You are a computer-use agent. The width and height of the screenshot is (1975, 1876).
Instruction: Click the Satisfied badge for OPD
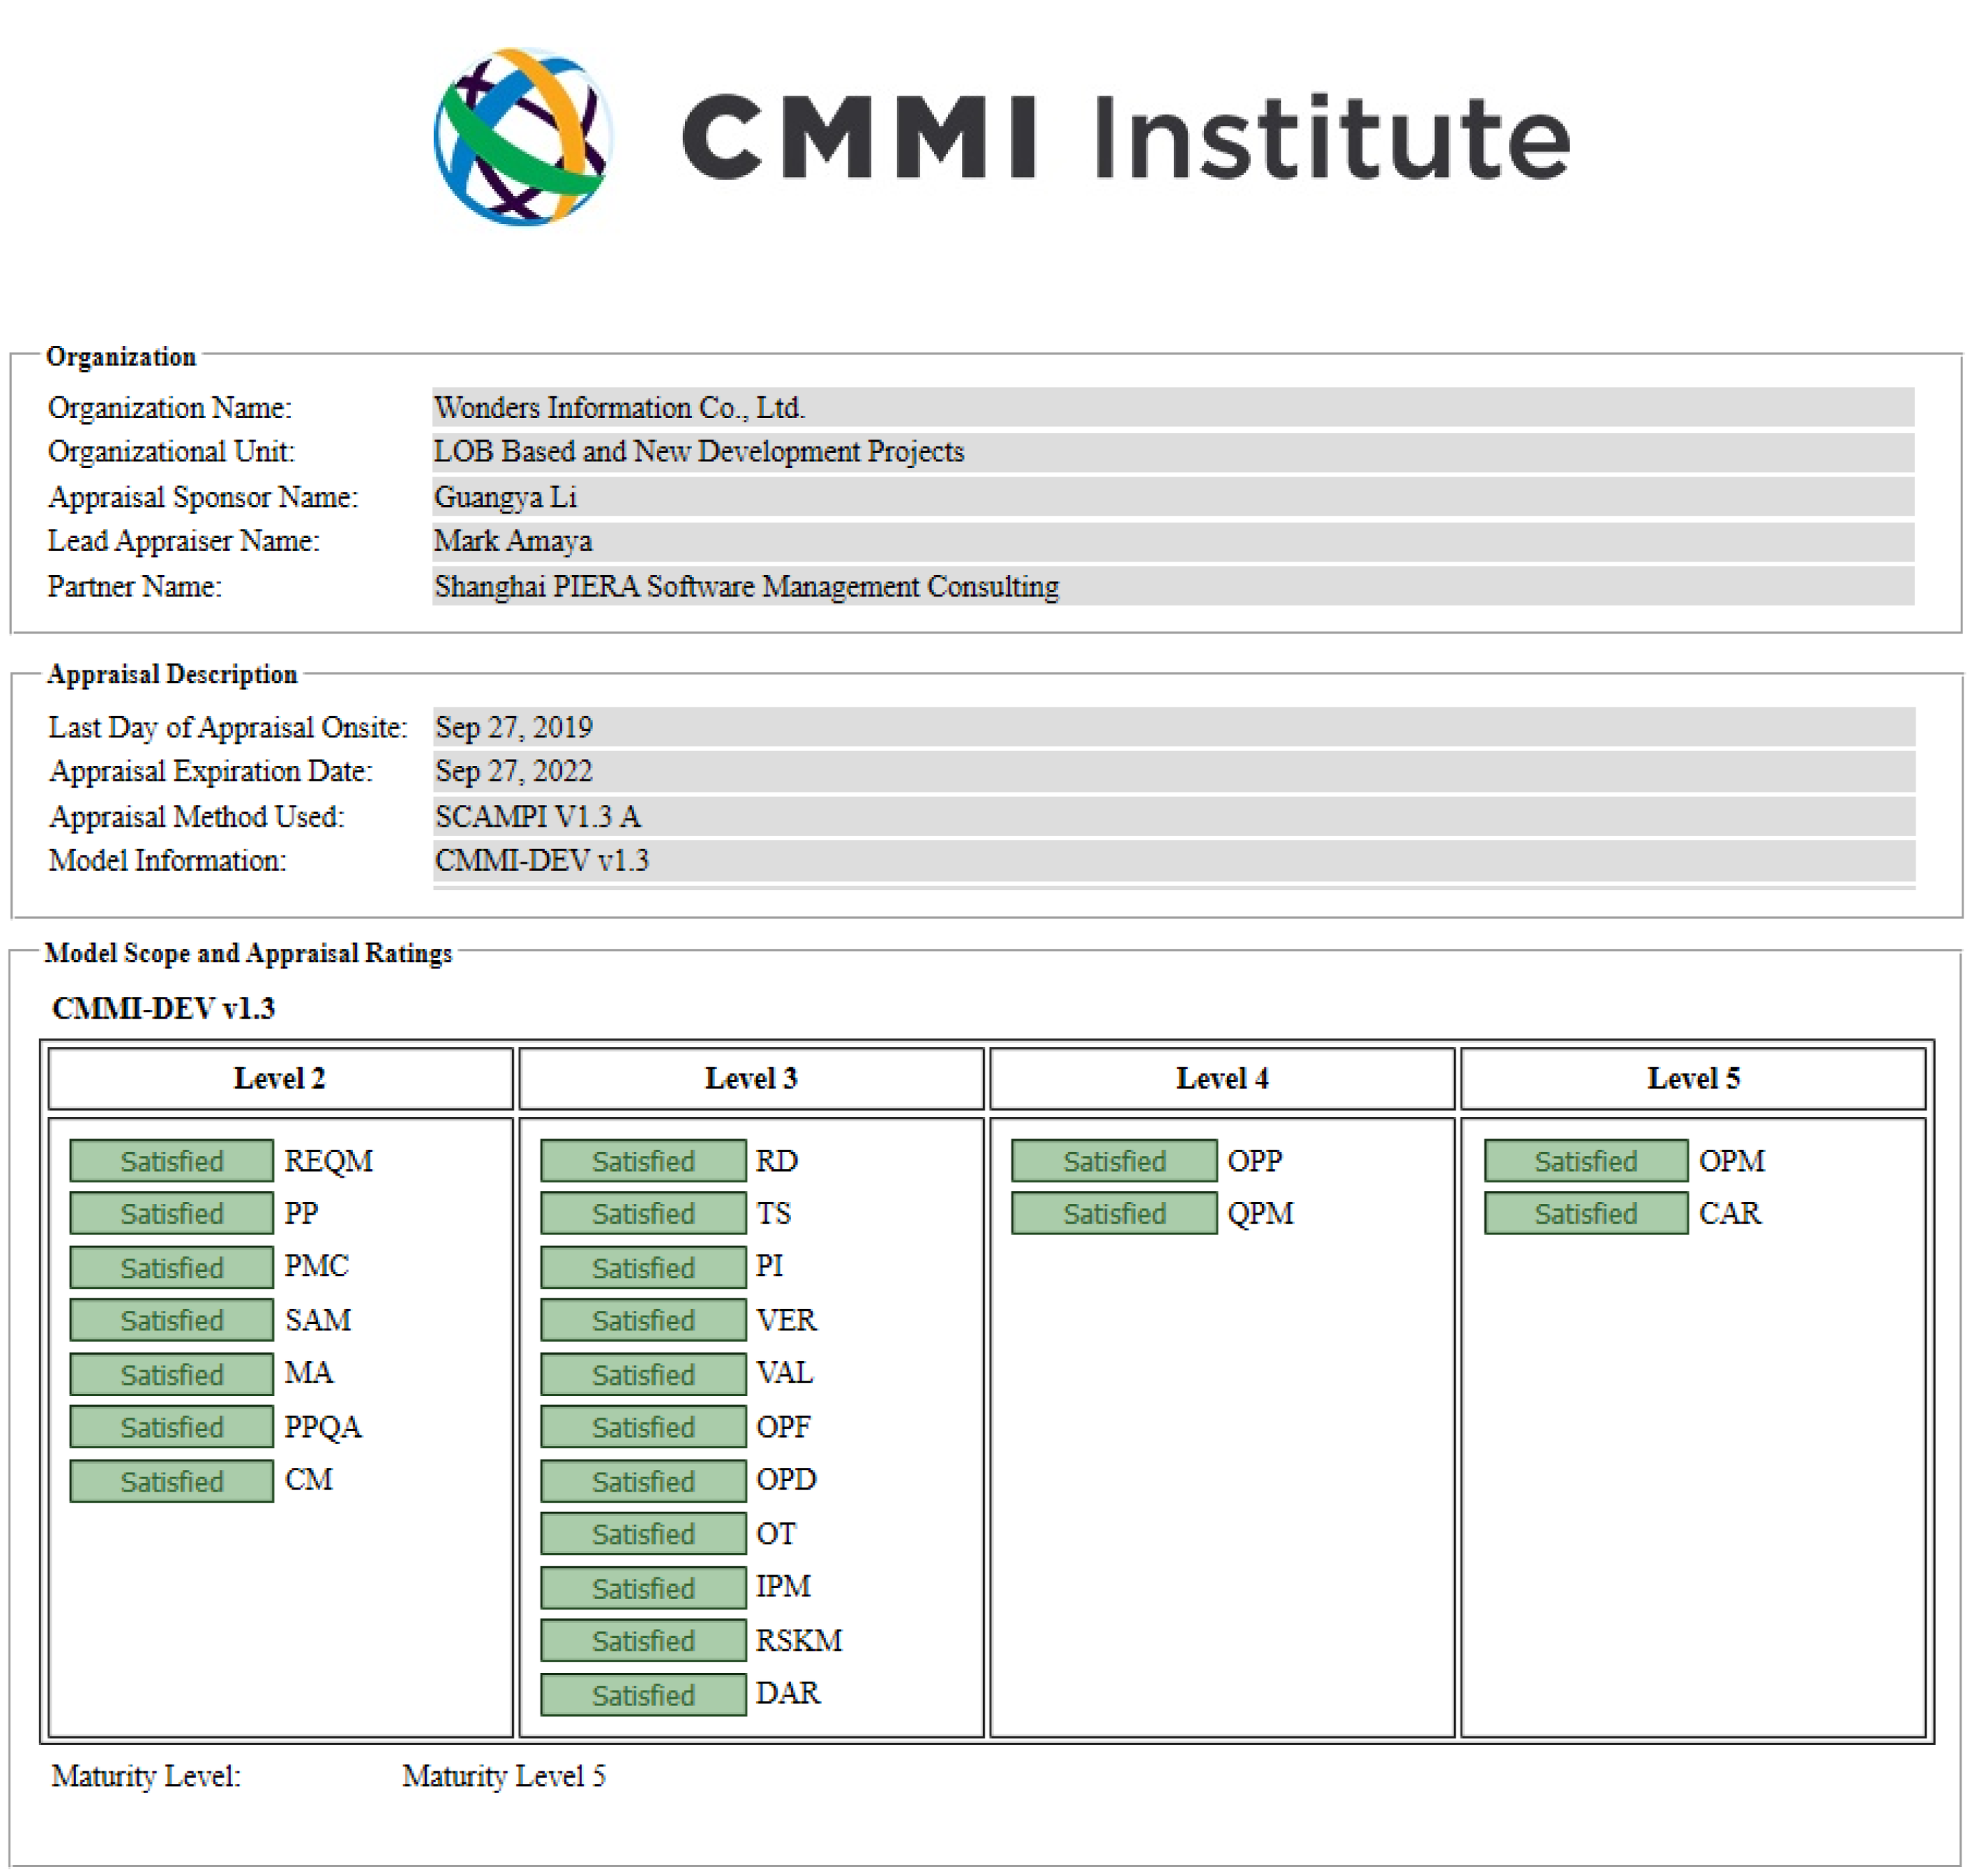point(643,1481)
